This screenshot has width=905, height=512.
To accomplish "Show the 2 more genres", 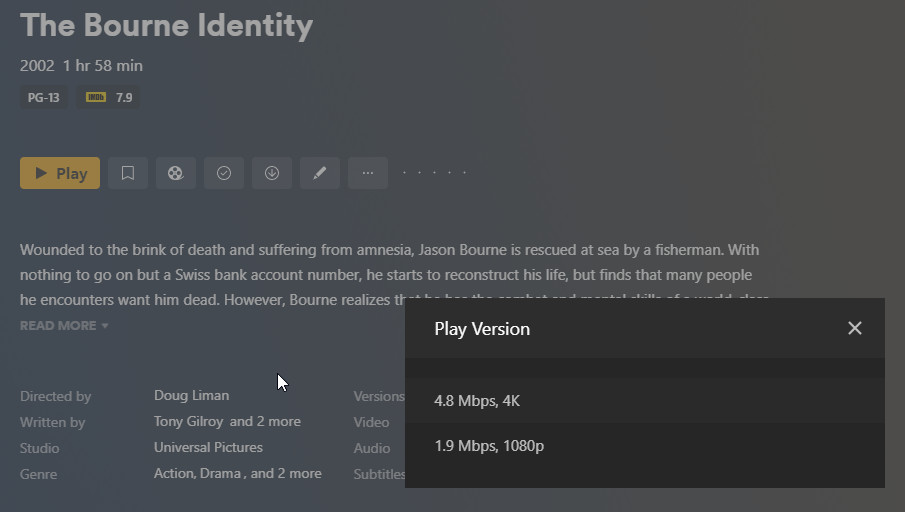I will pos(286,473).
